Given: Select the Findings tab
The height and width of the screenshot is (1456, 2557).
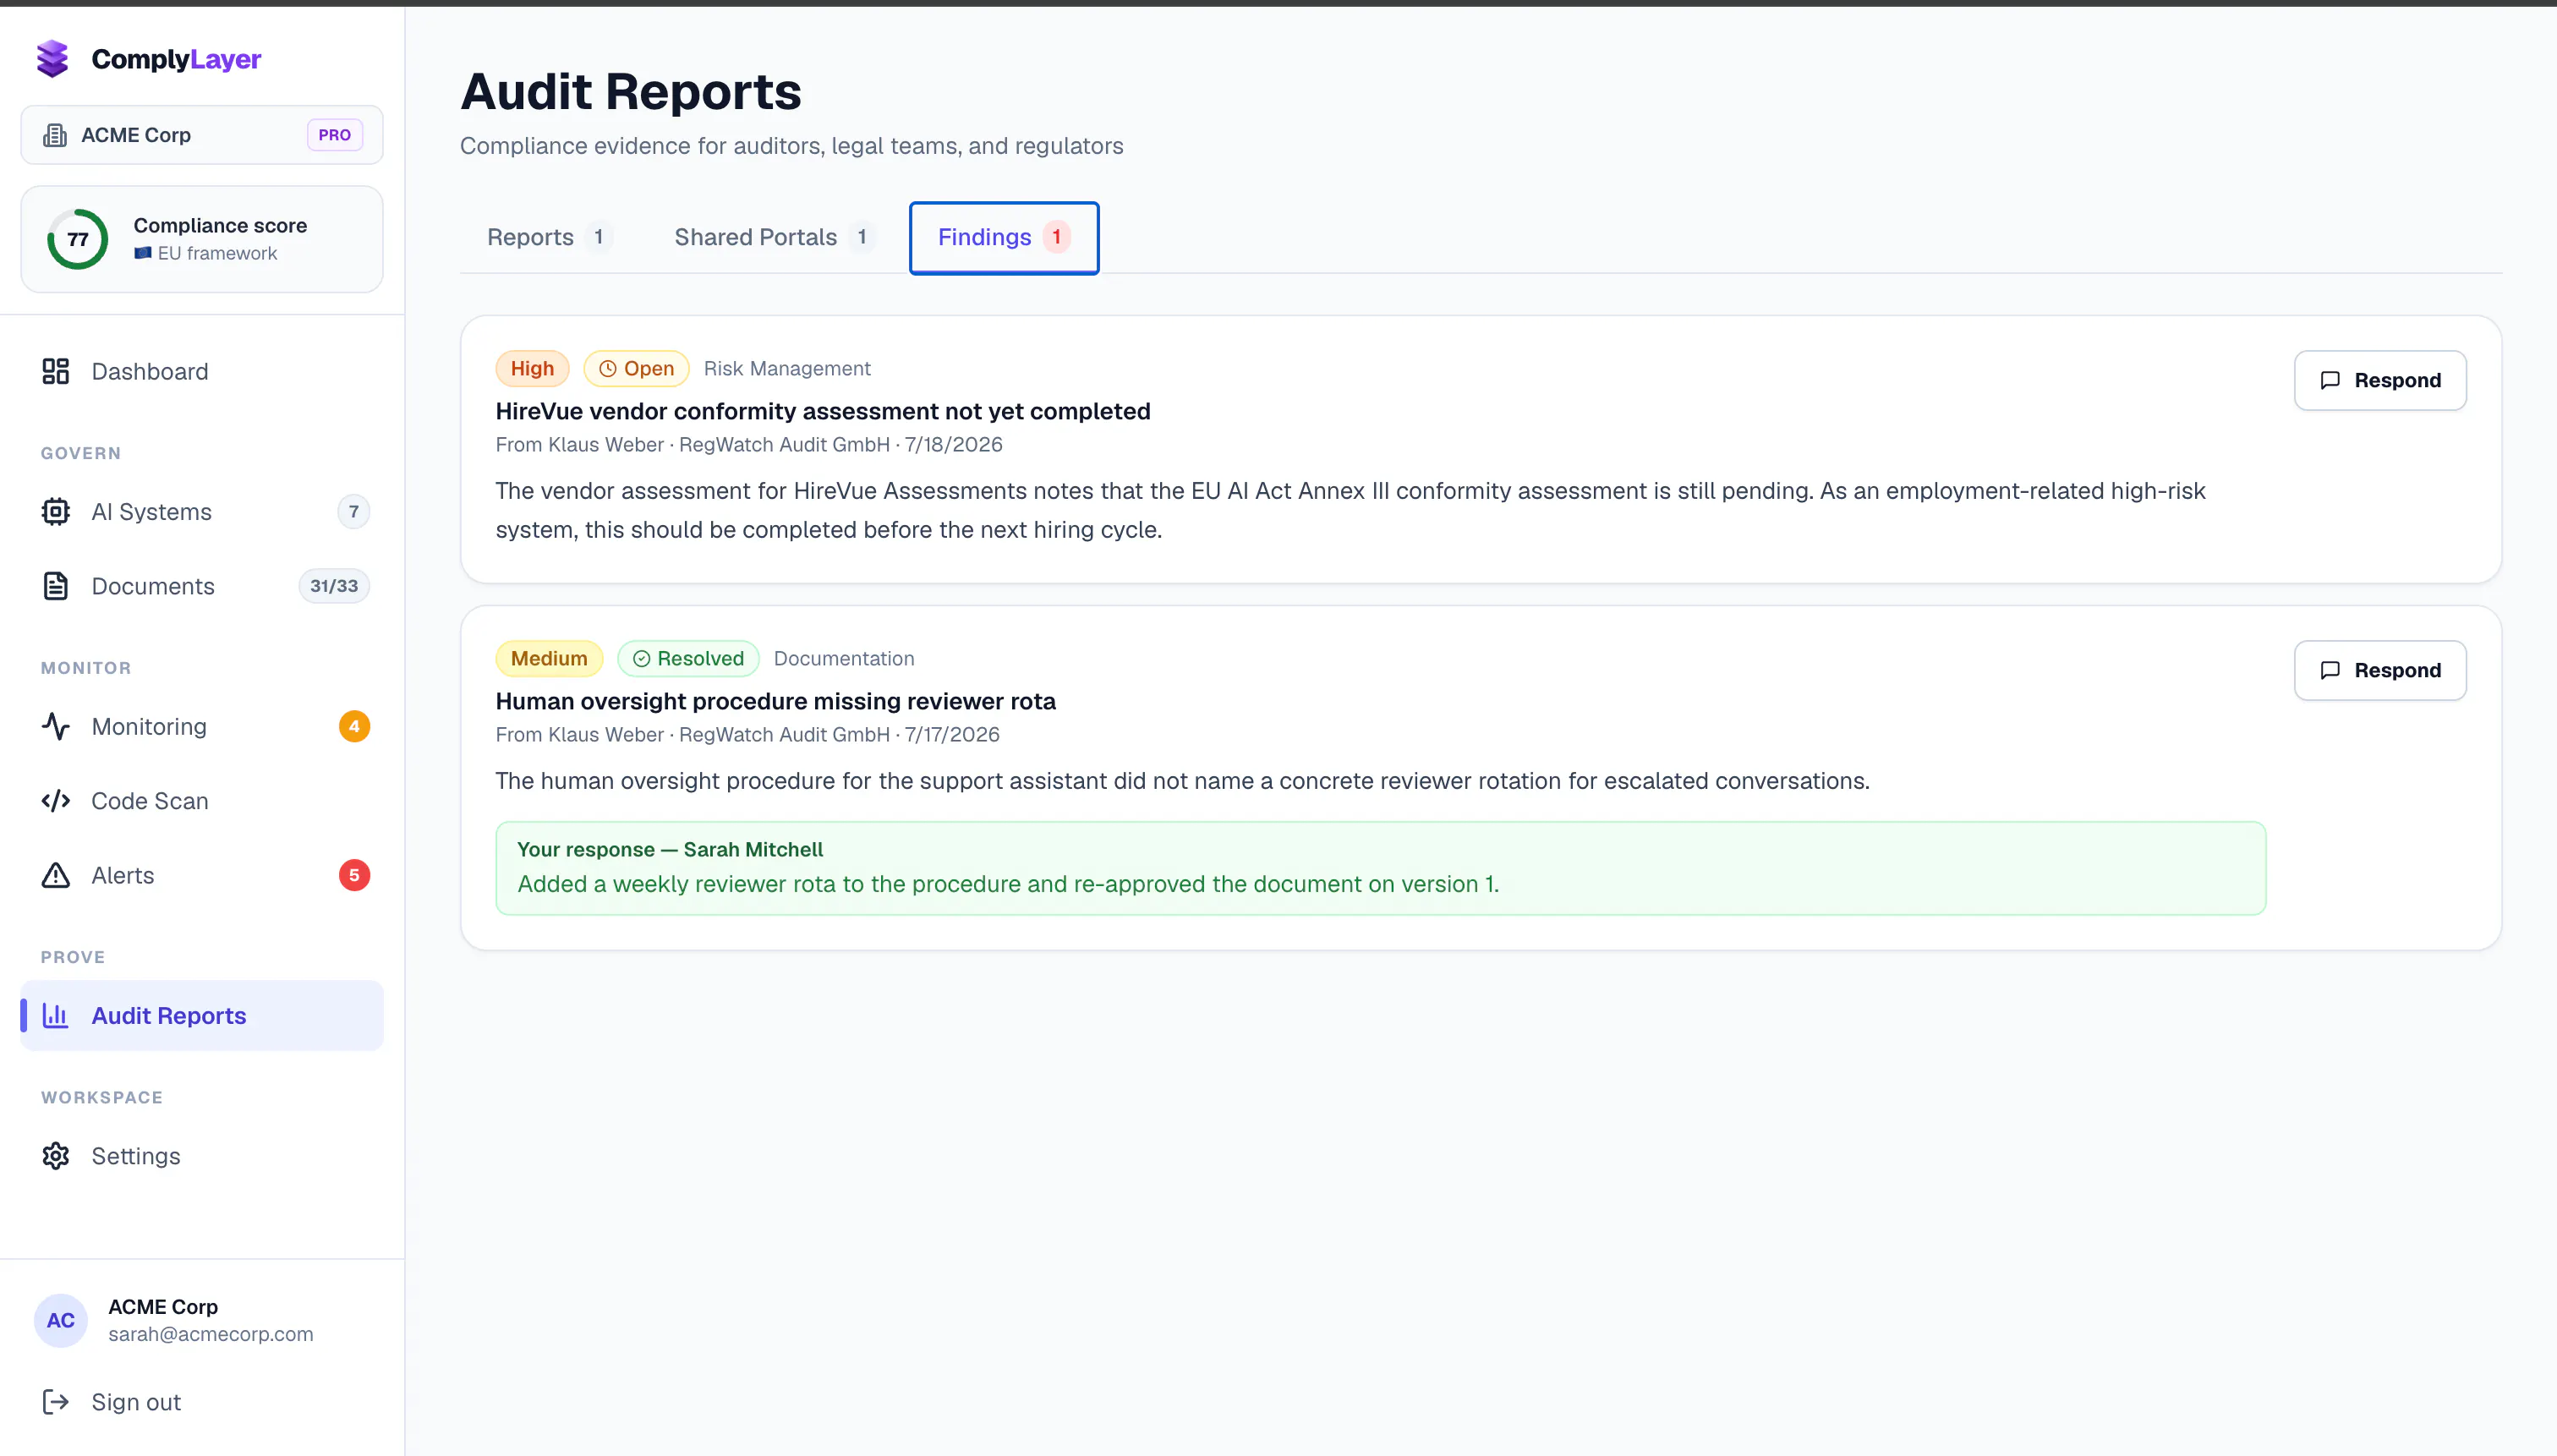Looking at the screenshot, I should [1004, 237].
